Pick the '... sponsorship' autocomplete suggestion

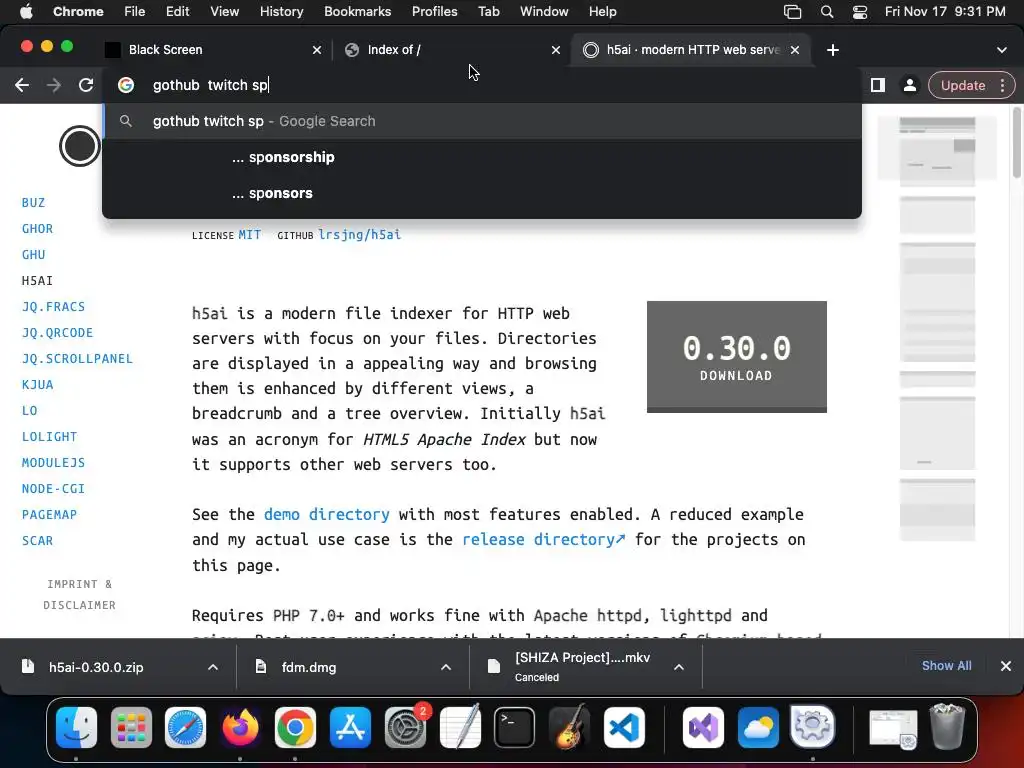click(x=482, y=157)
